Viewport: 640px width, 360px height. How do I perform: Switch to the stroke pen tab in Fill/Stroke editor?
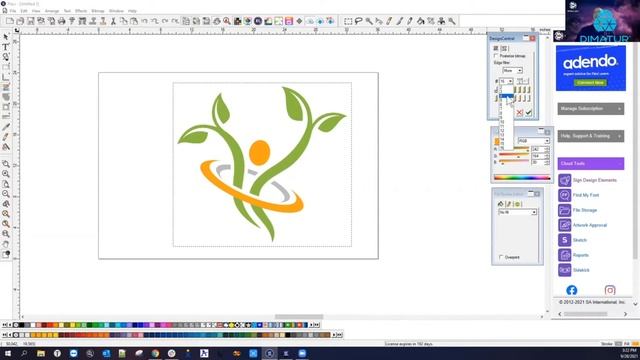coord(509,204)
